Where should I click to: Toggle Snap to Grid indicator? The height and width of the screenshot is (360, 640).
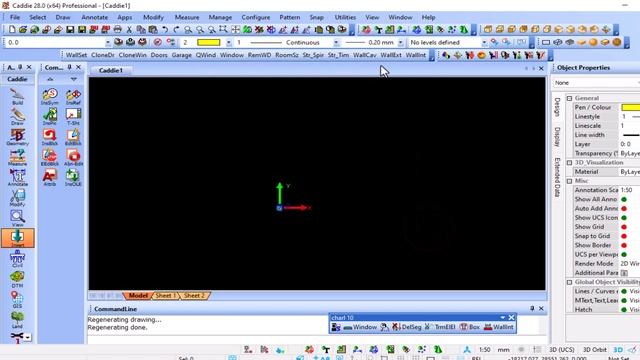click(x=624, y=236)
